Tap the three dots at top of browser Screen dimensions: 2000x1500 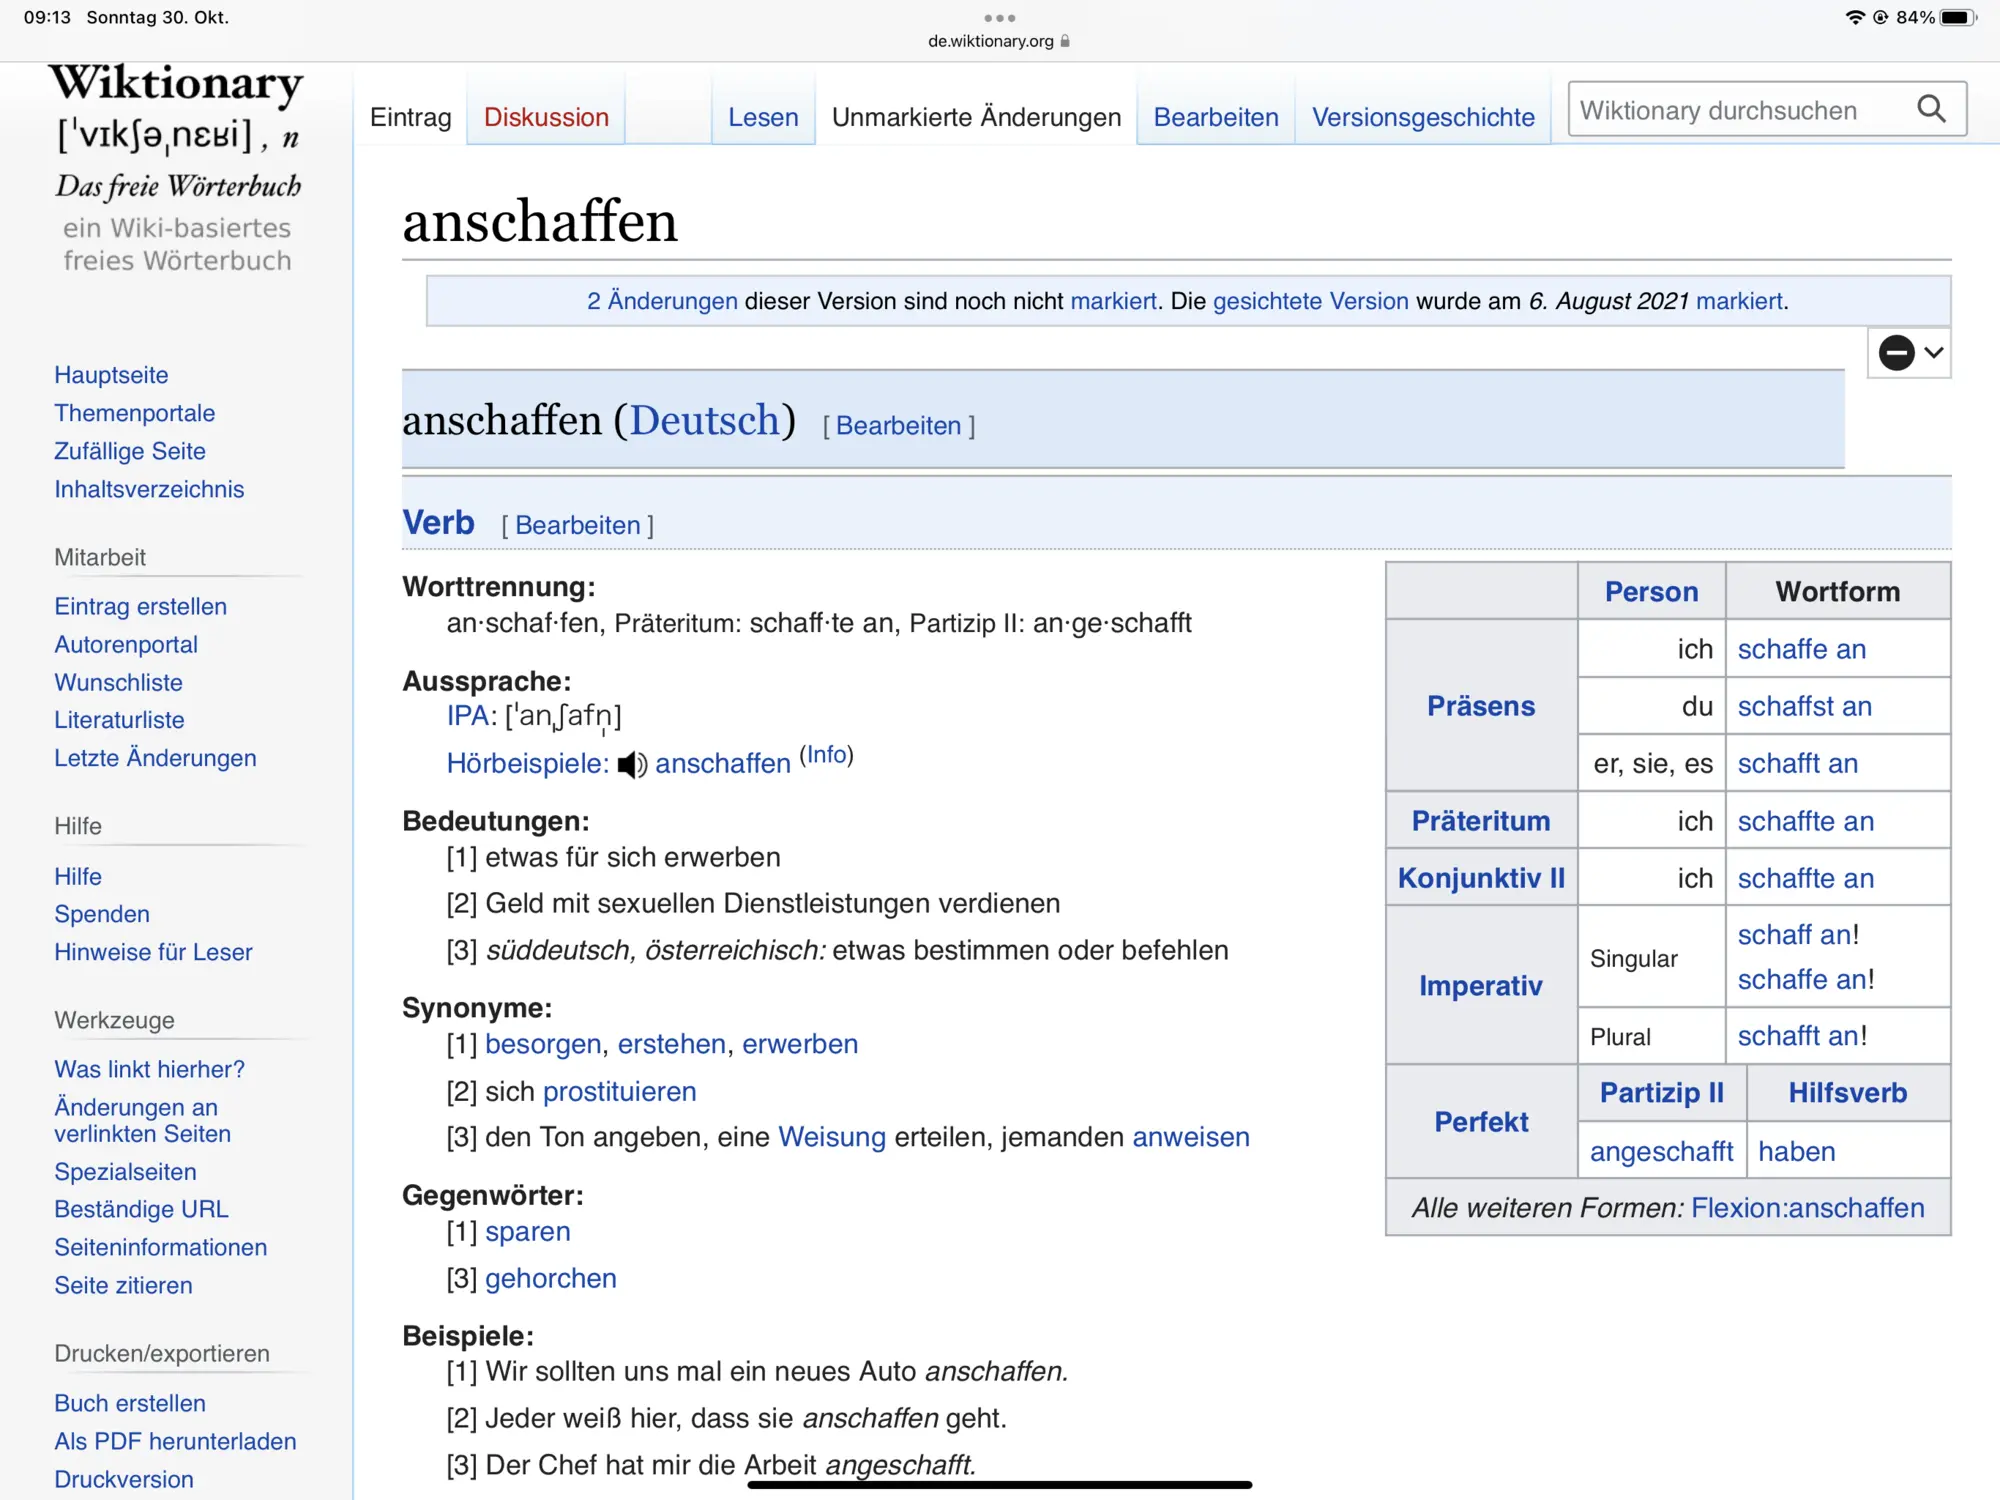tap(999, 18)
